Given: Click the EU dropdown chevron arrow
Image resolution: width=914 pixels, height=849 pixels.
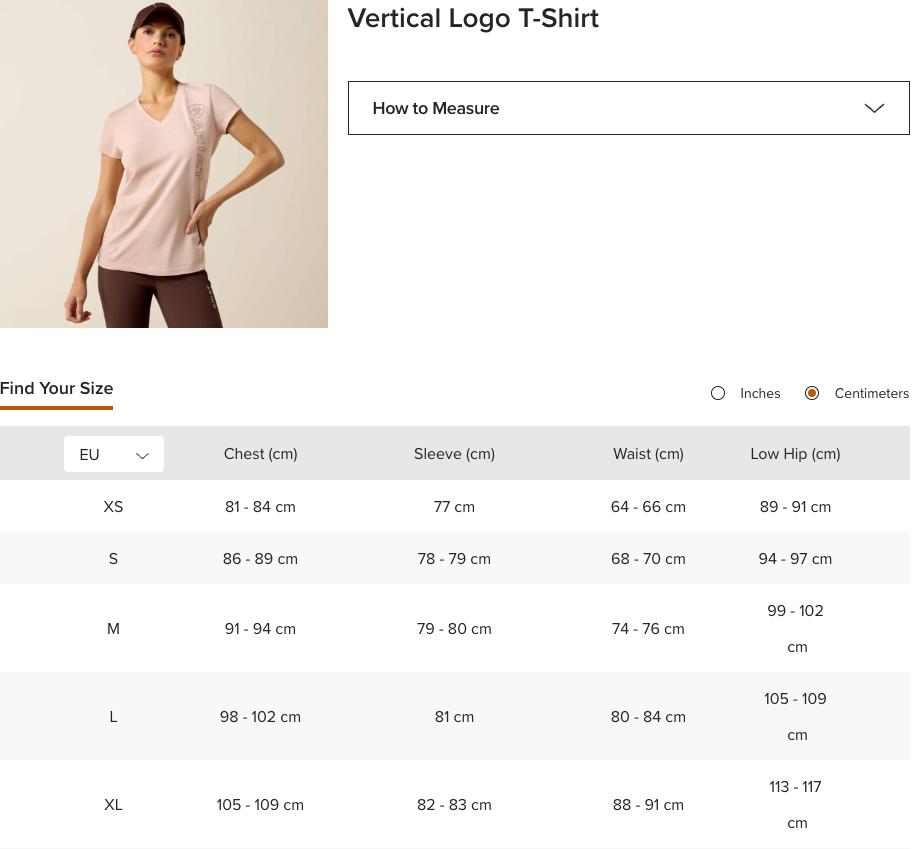Looking at the screenshot, I should click(142, 455).
